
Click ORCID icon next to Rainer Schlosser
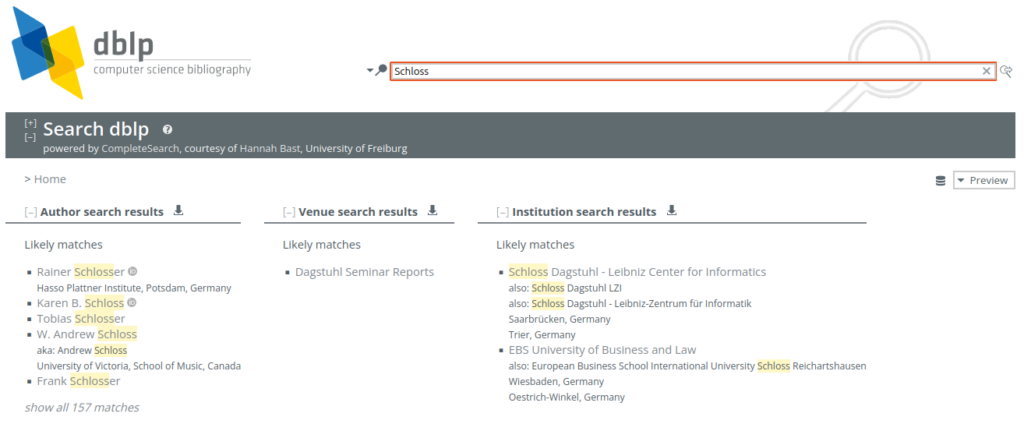(x=132, y=271)
